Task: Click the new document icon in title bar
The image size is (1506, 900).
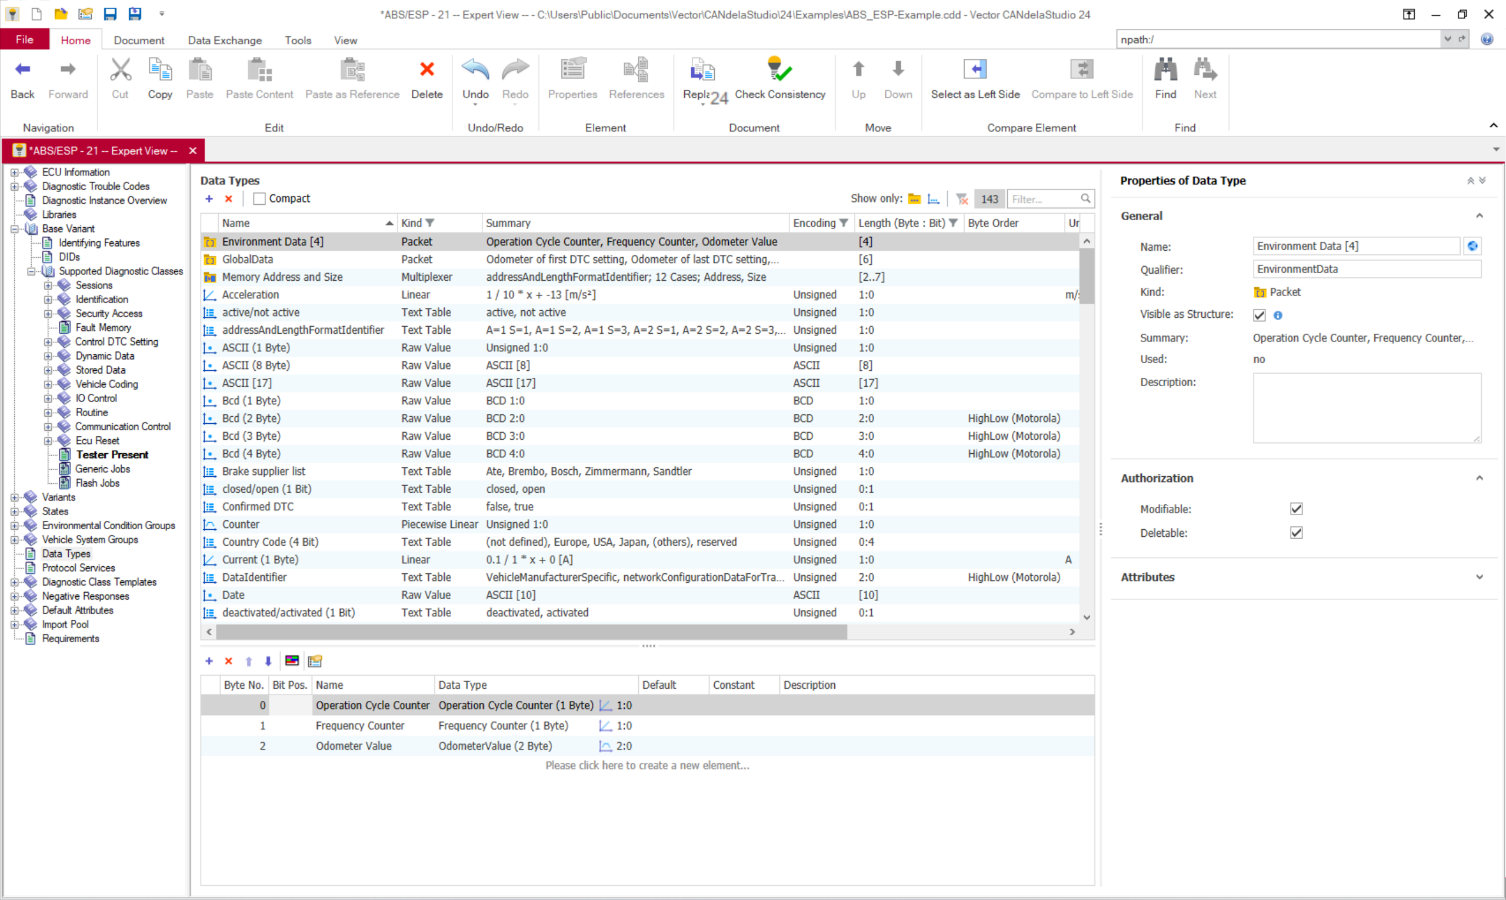Action: [x=37, y=14]
